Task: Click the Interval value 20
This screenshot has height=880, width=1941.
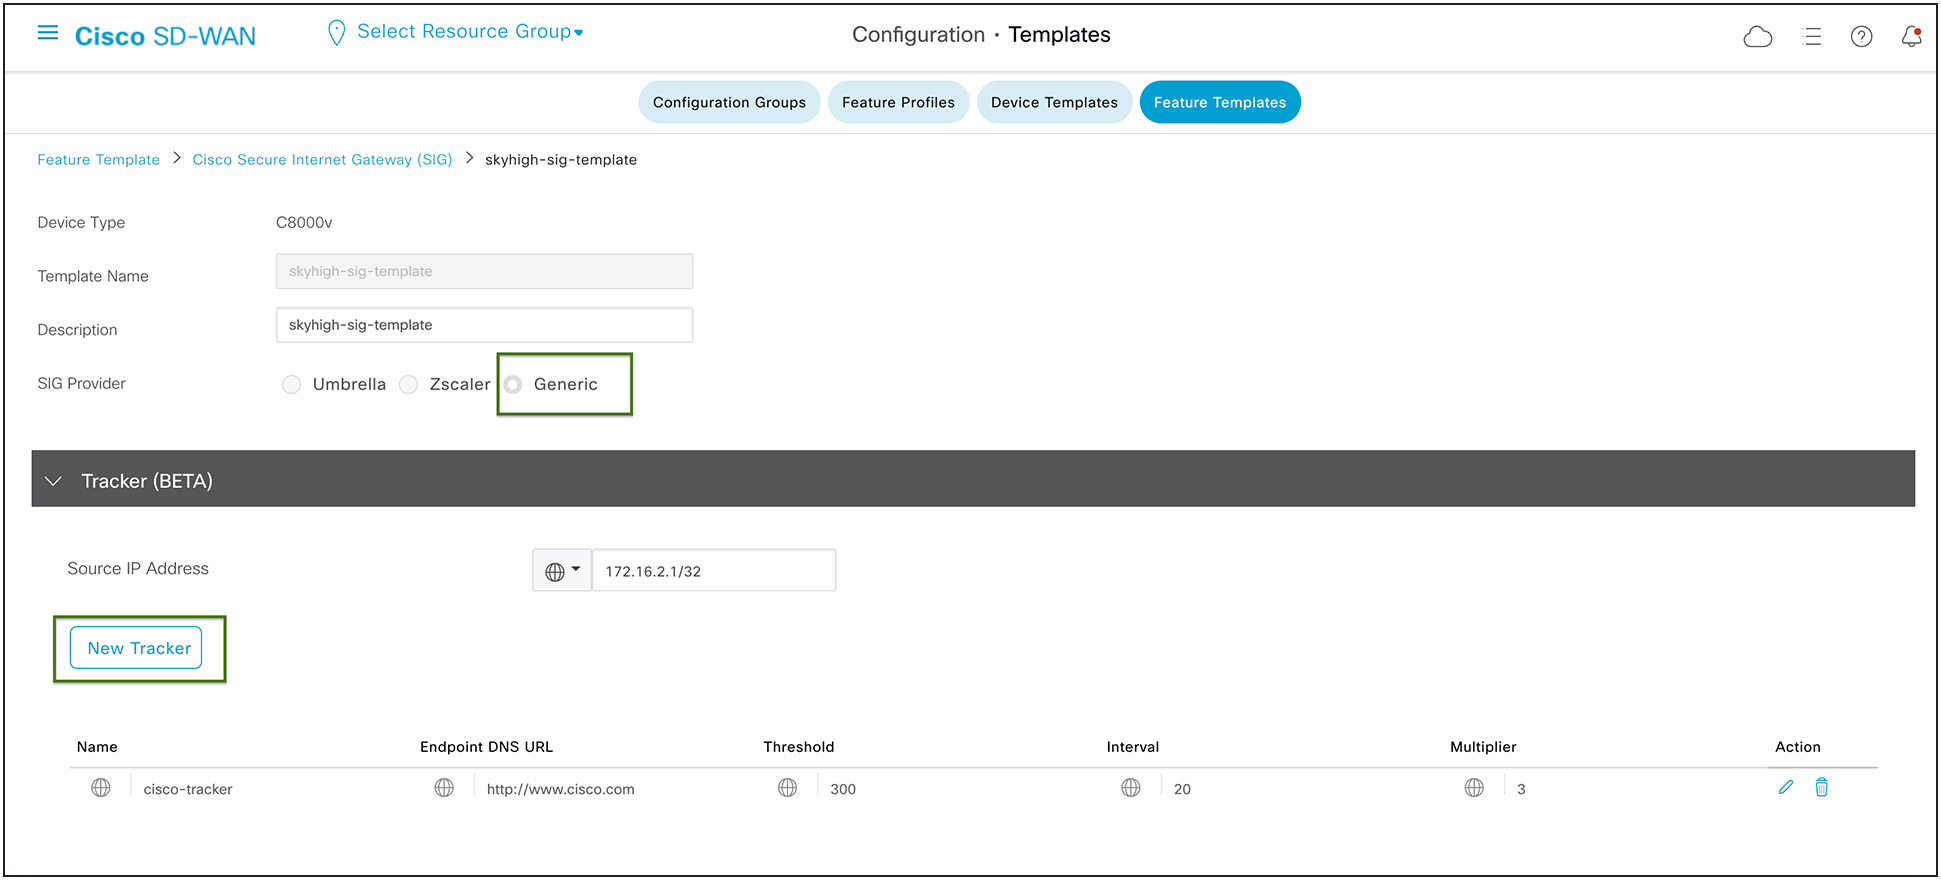Action: coord(1182,789)
